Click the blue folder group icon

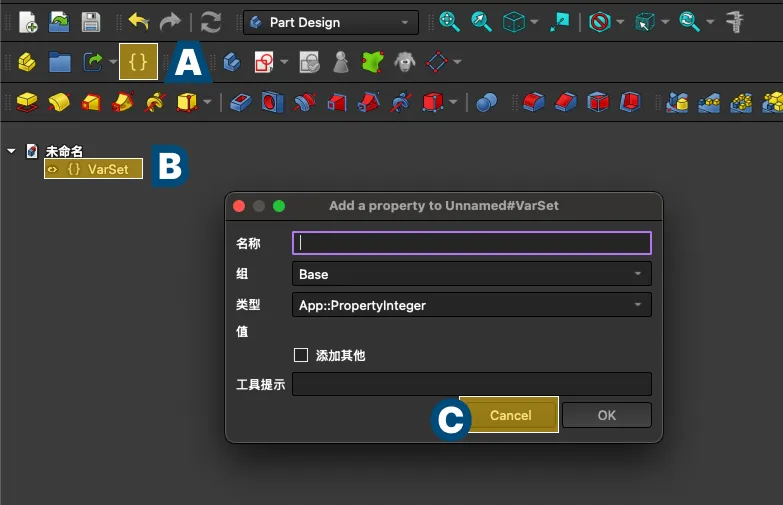pyautogui.click(x=60, y=62)
